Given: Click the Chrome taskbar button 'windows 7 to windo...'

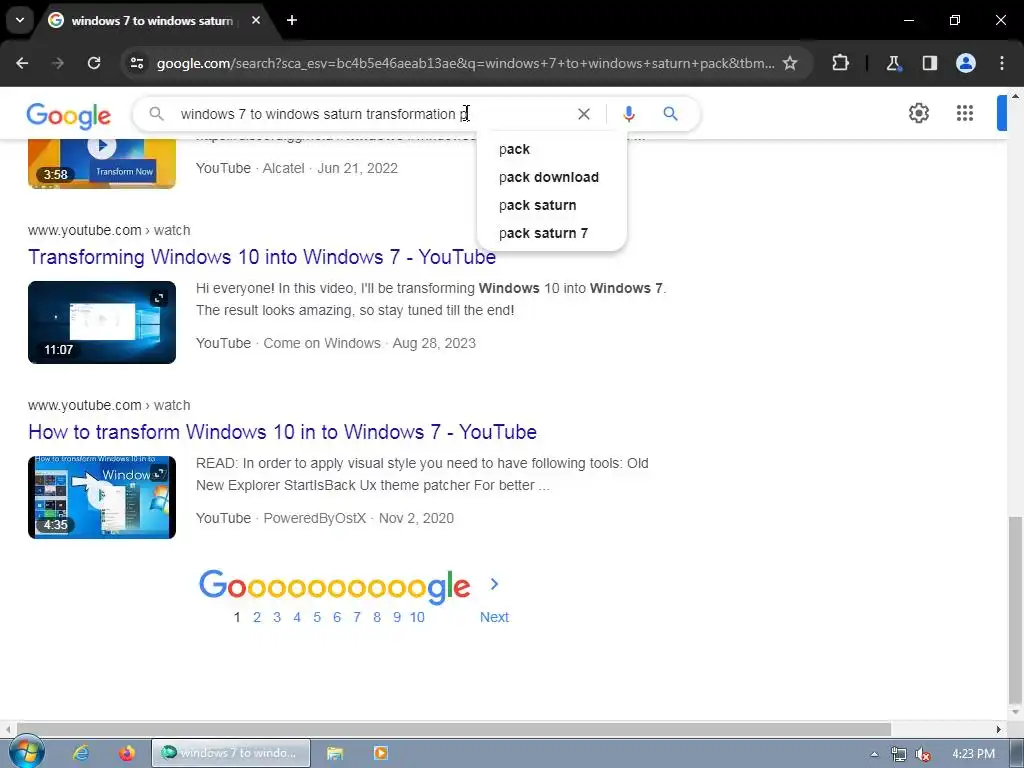Looking at the screenshot, I should pos(231,753).
